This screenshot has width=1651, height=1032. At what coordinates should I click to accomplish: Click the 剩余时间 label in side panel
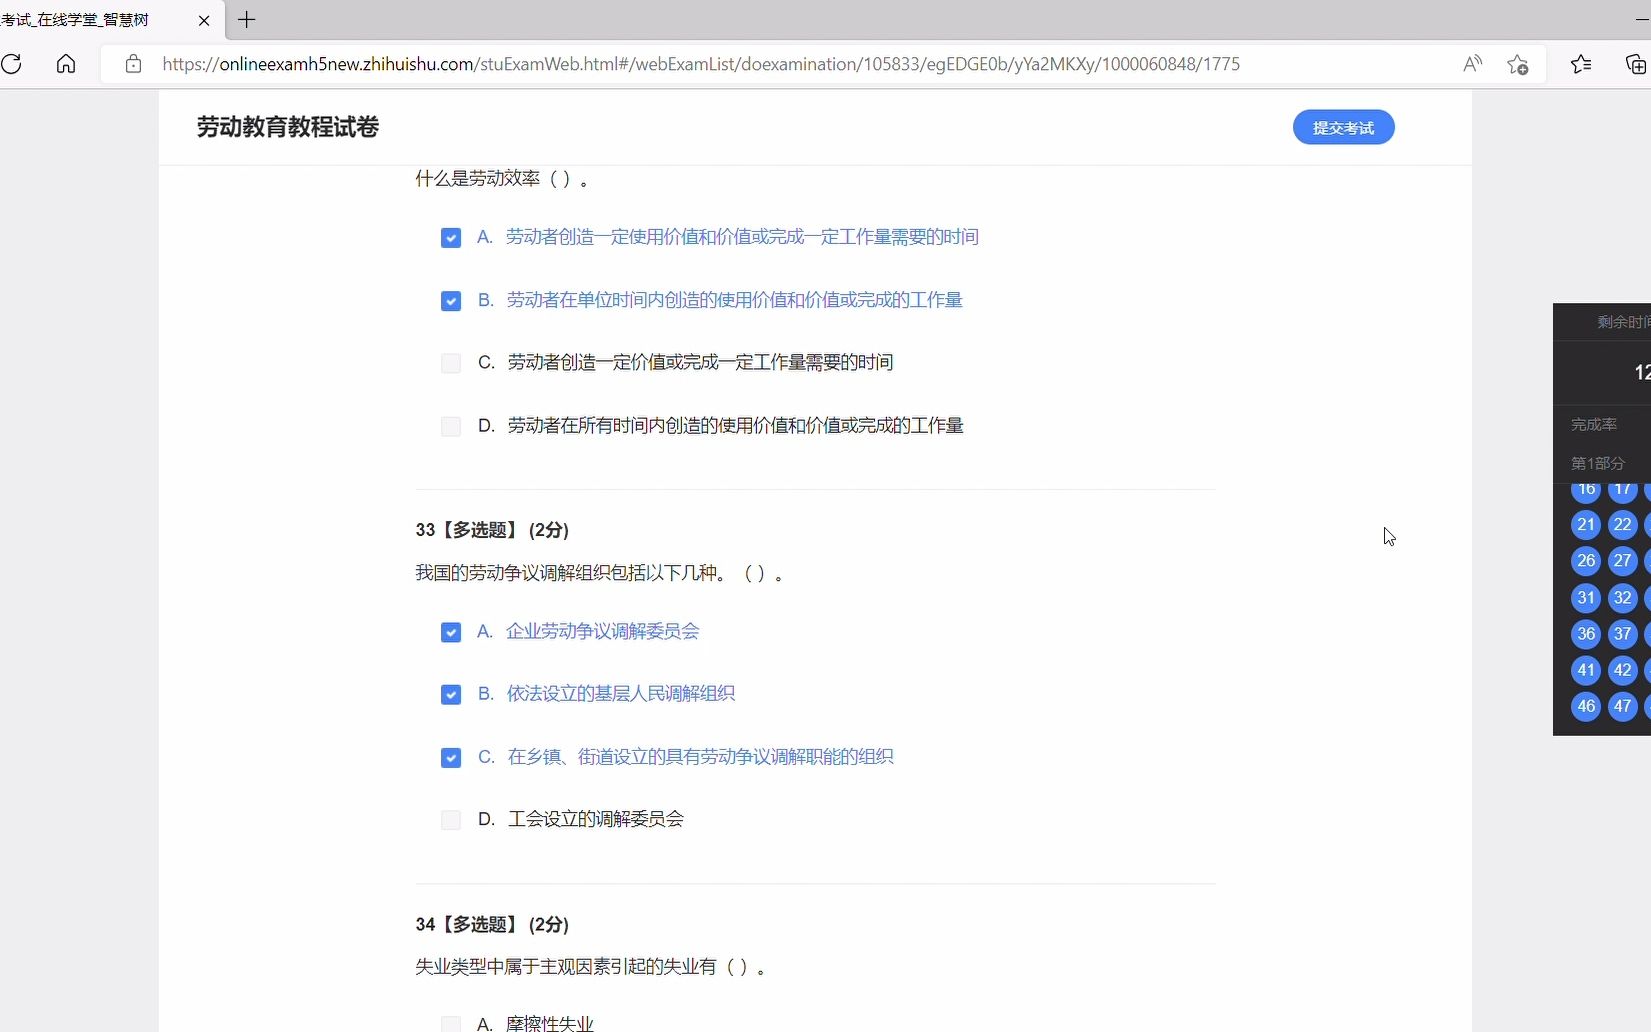coord(1624,322)
